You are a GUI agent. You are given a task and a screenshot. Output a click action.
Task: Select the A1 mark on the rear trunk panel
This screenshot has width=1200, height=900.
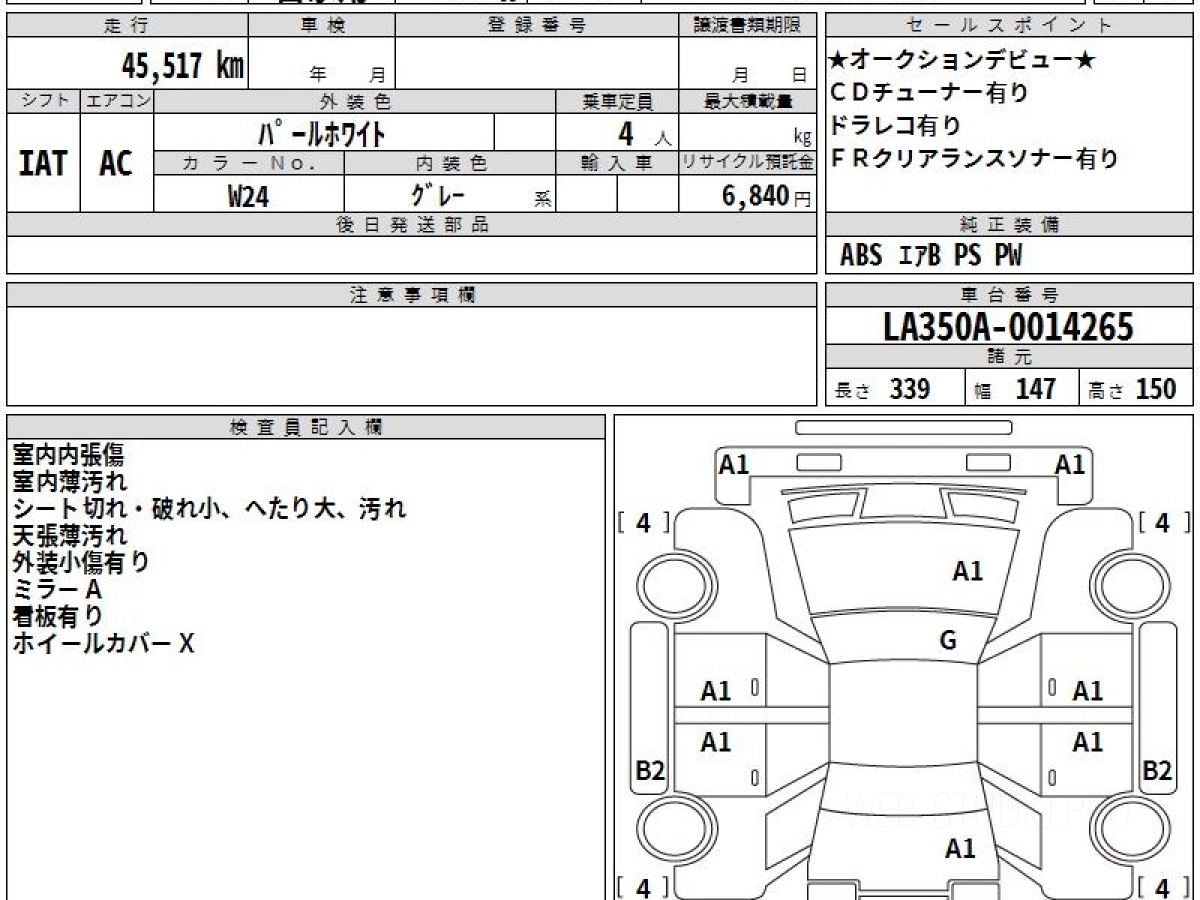tap(960, 849)
